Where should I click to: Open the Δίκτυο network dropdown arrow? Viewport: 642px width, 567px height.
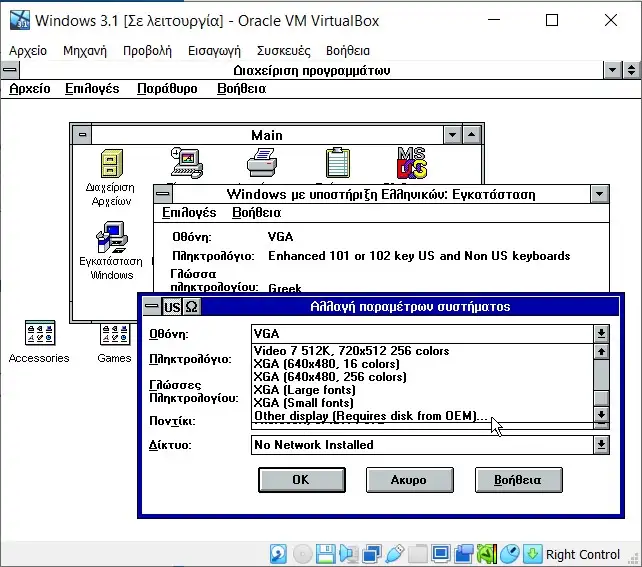tap(601, 445)
